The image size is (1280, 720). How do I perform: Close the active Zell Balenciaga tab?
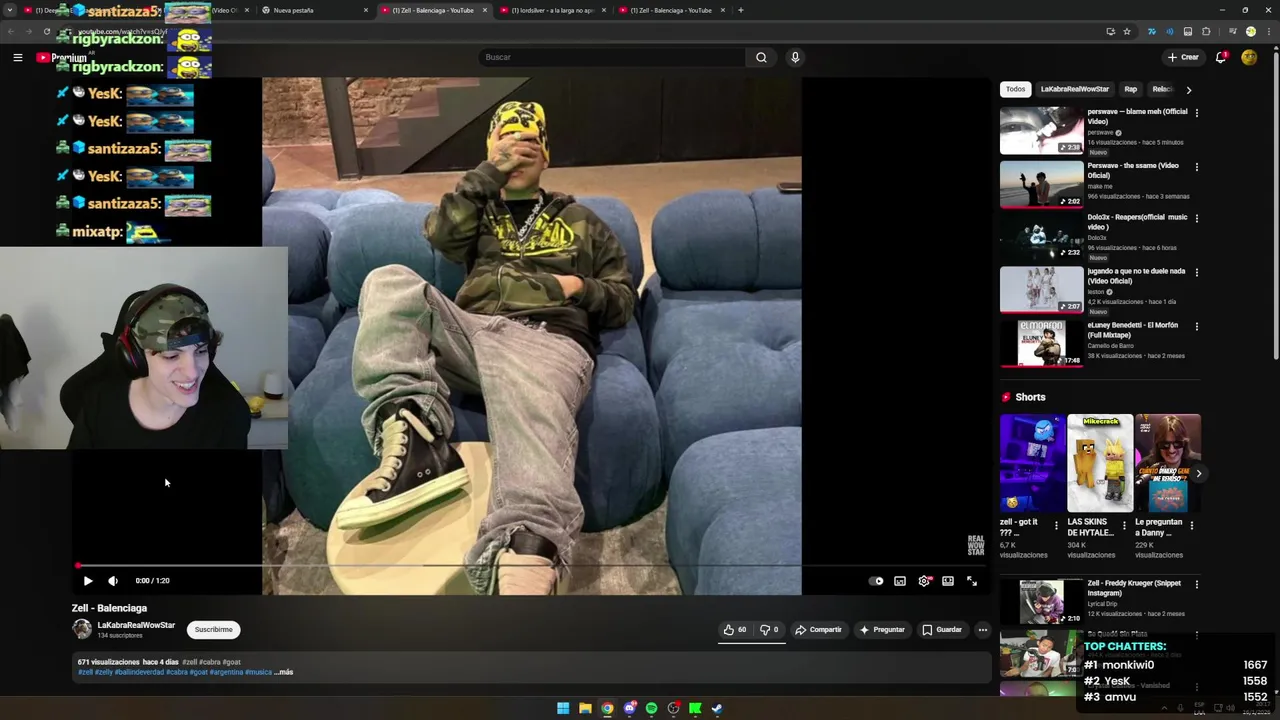point(485,10)
